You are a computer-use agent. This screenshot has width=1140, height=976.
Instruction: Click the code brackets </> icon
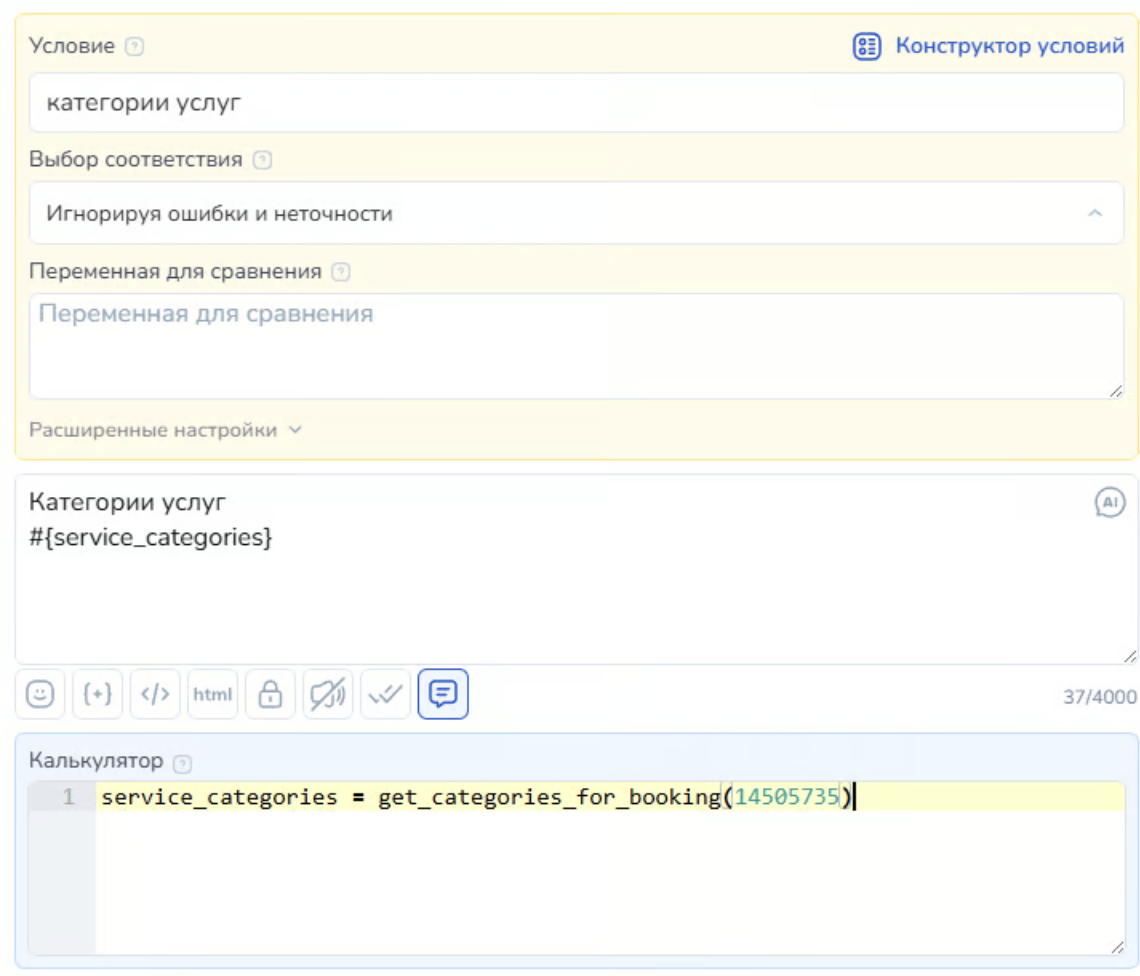[x=155, y=695]
